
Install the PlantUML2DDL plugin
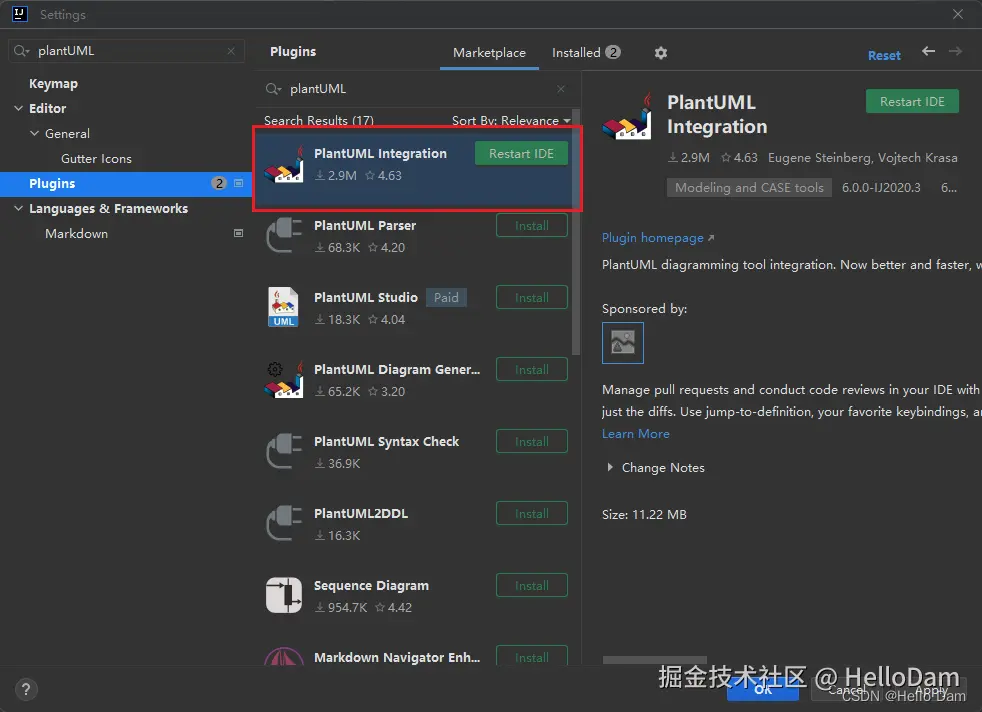pyautogui.click(x=532, y=513)
